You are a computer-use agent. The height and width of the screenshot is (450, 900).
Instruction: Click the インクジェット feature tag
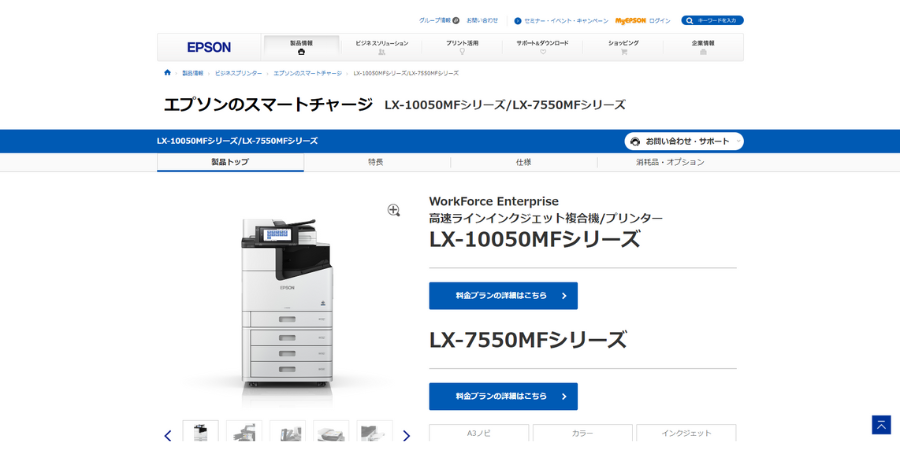click(x=686, y=433)
